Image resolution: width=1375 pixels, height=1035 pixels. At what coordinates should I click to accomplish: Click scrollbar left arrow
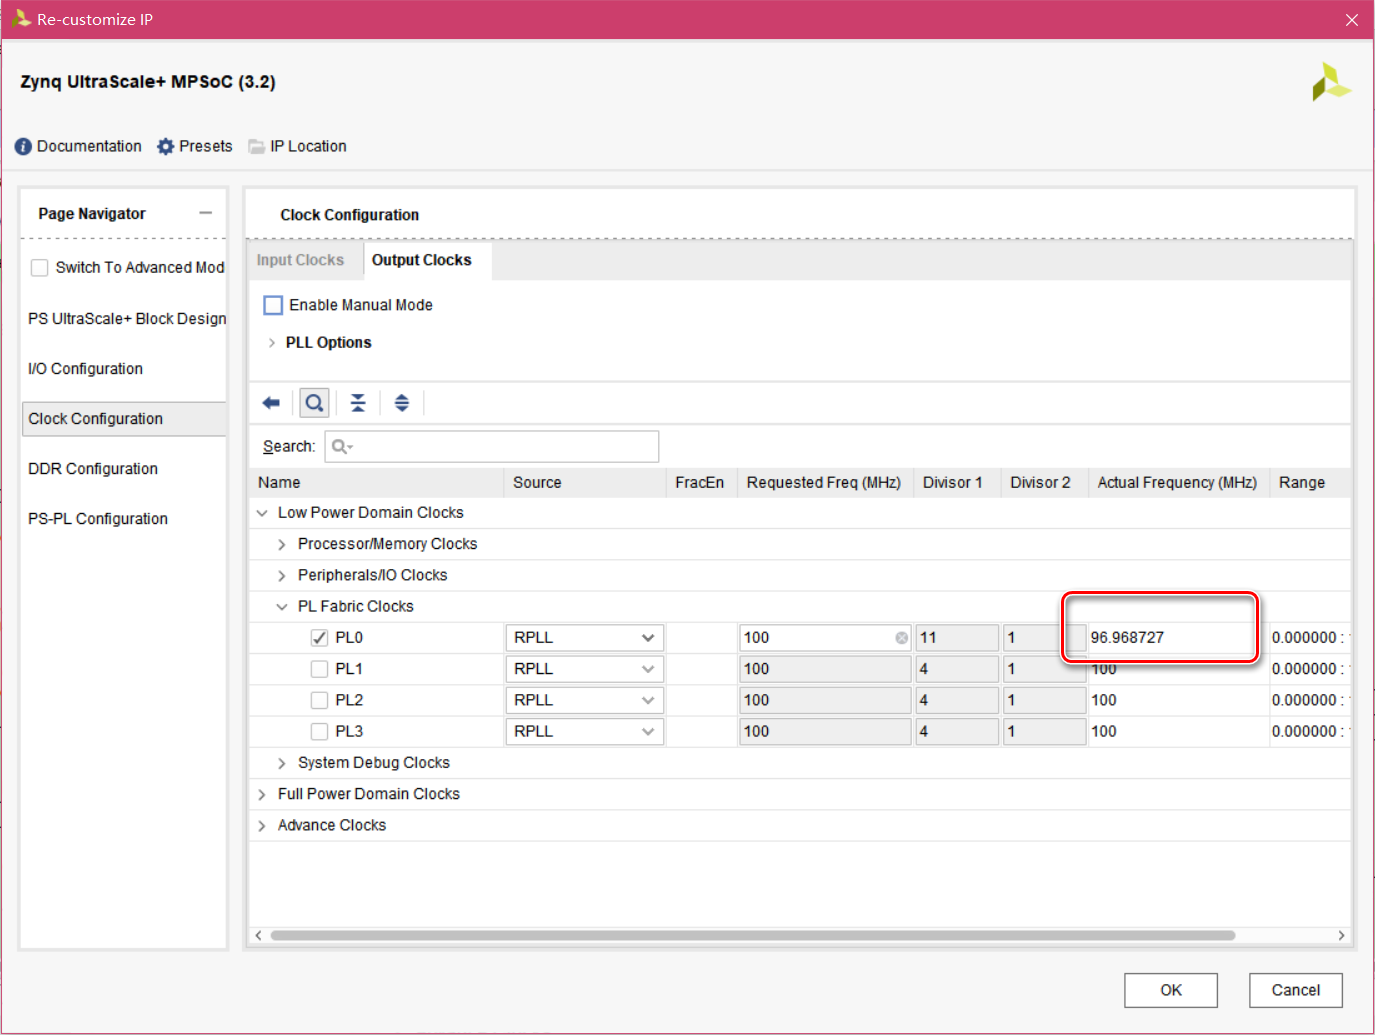[x=259, y=936]
